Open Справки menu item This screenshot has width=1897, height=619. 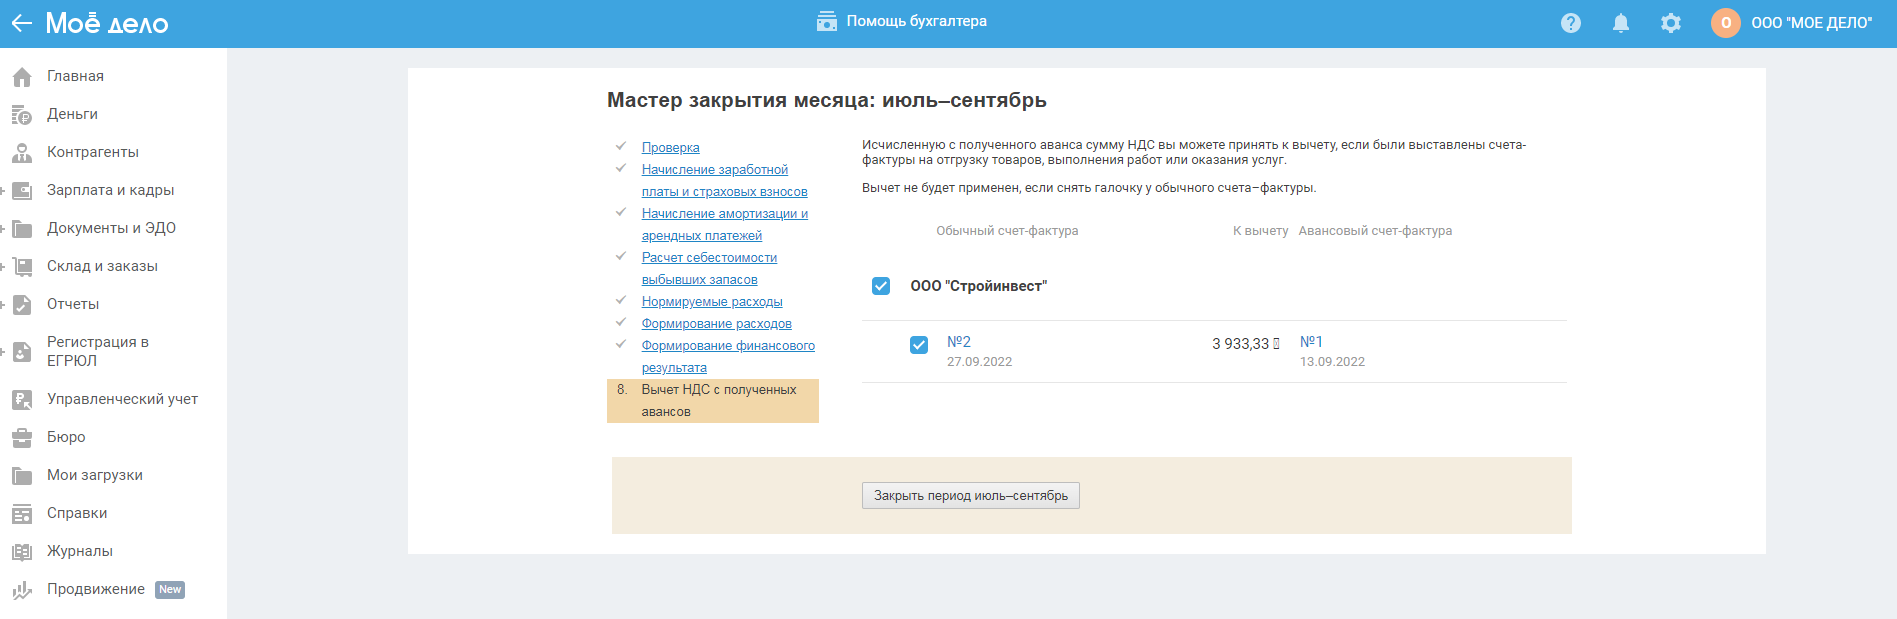(77, 513)
